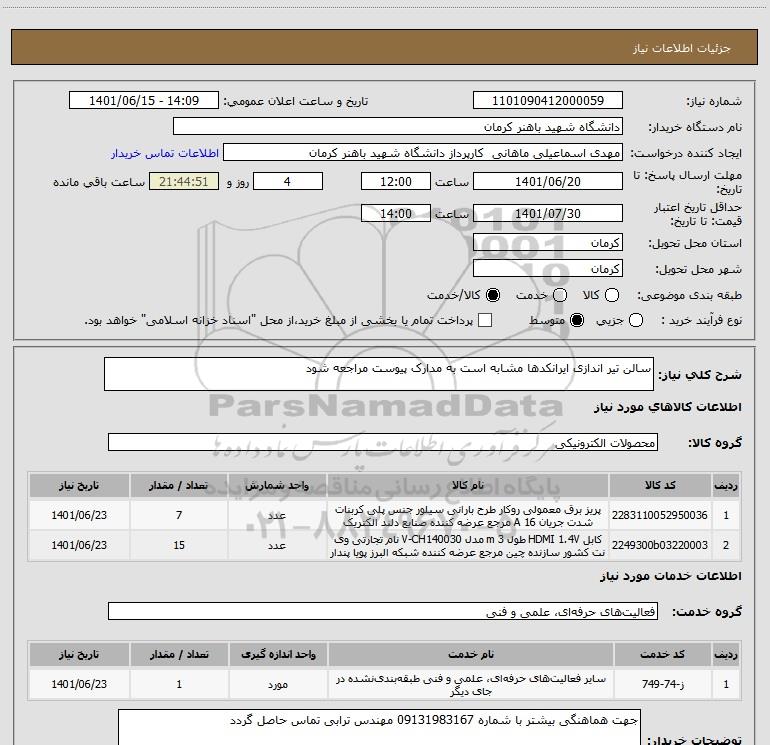Image resolution: width=770 pixels, height=745 pixels.
Task: Click the general need description text box
Action: tap(379, 374)
